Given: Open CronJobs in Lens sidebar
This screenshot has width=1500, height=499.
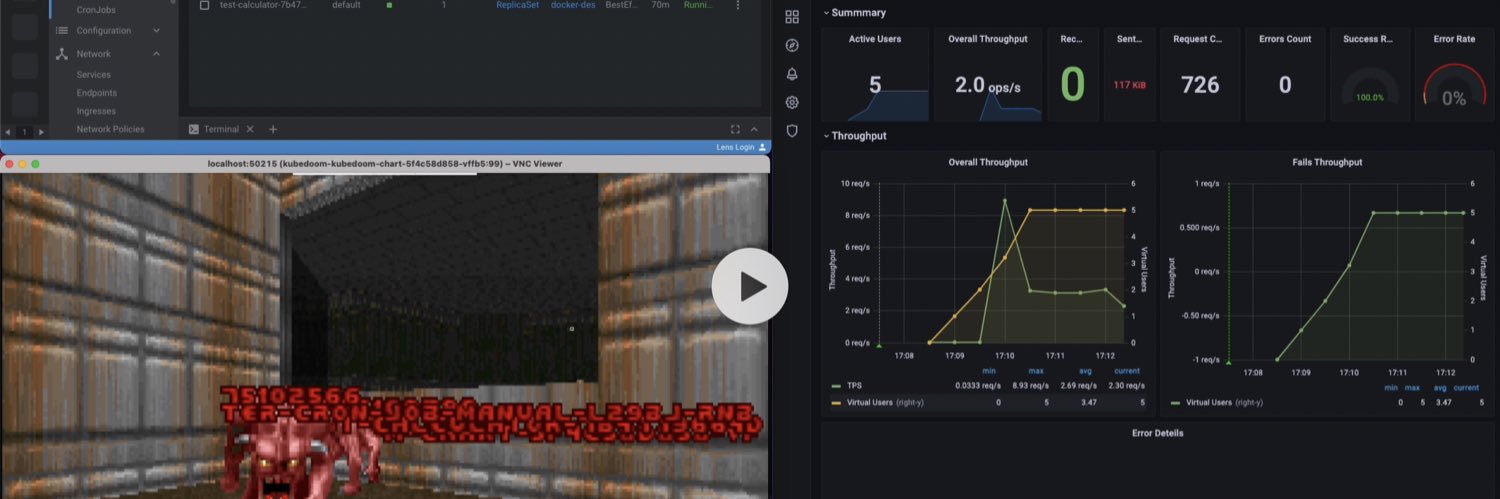Looking at the screenshot, I should pyautogui.click(x=96, y=9).
